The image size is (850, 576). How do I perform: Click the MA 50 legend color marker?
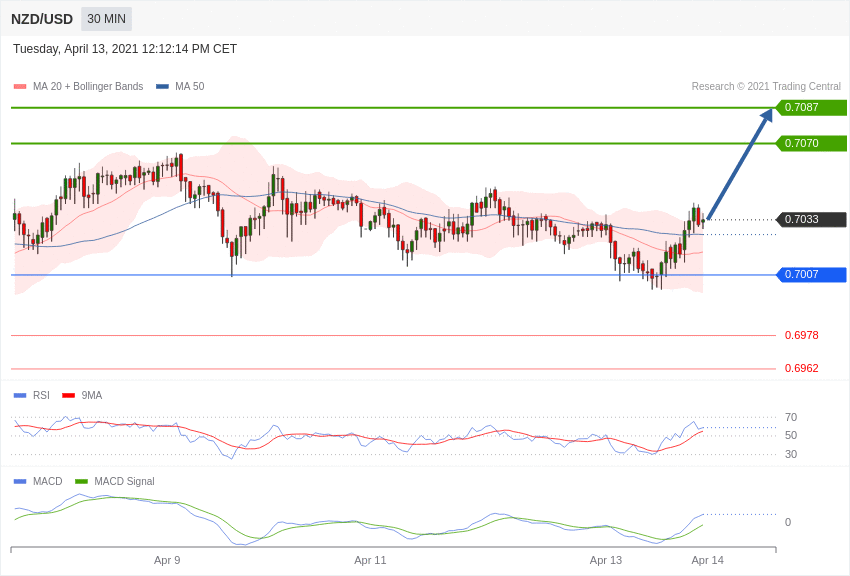[x=162, y=87]
